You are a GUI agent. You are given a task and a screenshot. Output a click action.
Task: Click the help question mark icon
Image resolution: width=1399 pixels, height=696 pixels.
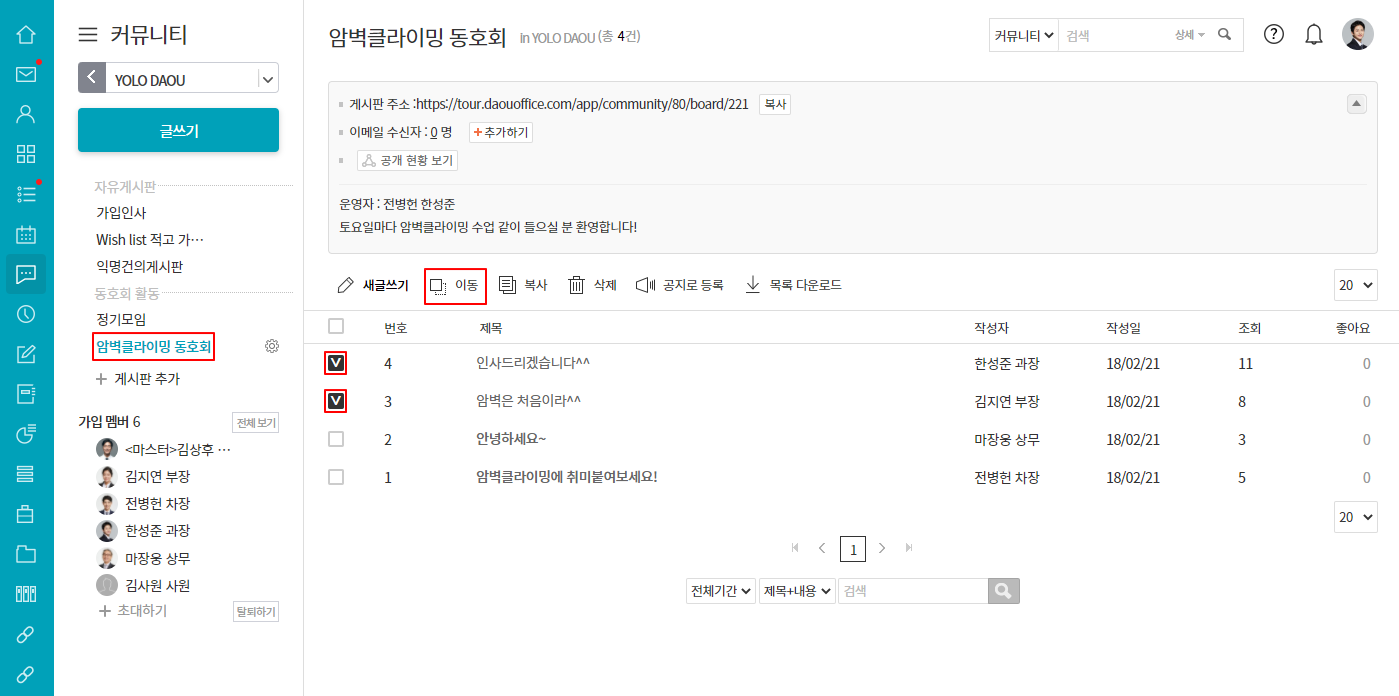tap(1273, 34)
